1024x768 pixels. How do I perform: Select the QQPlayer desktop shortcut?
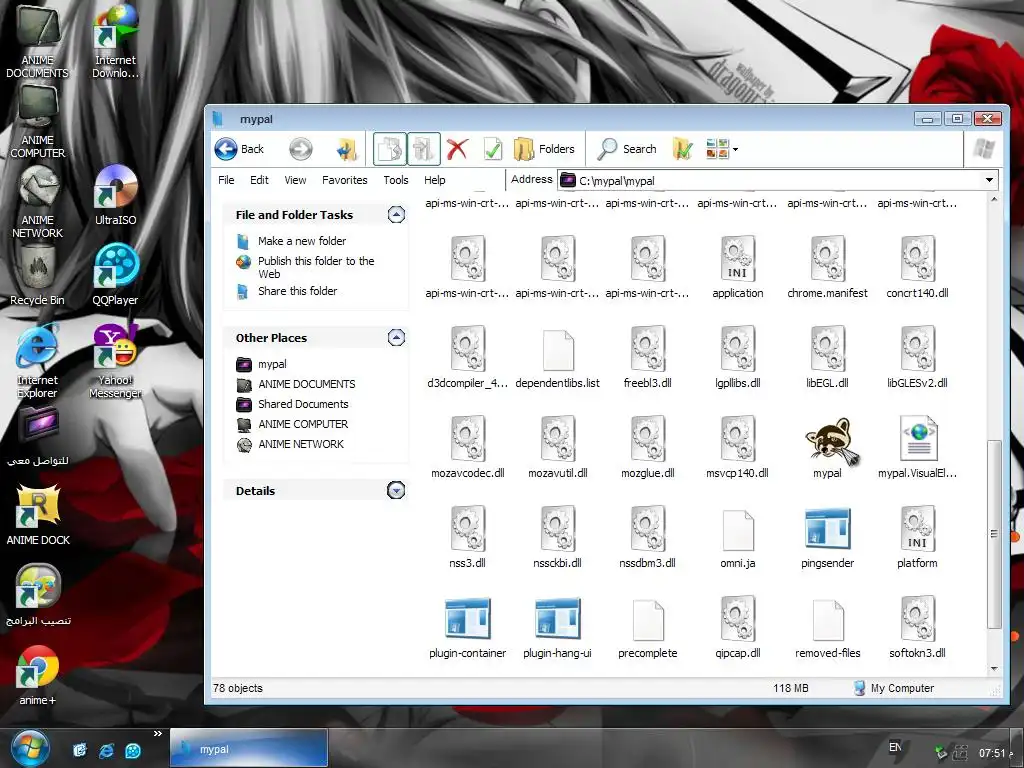pyautogui.click(x=116, y=274)
